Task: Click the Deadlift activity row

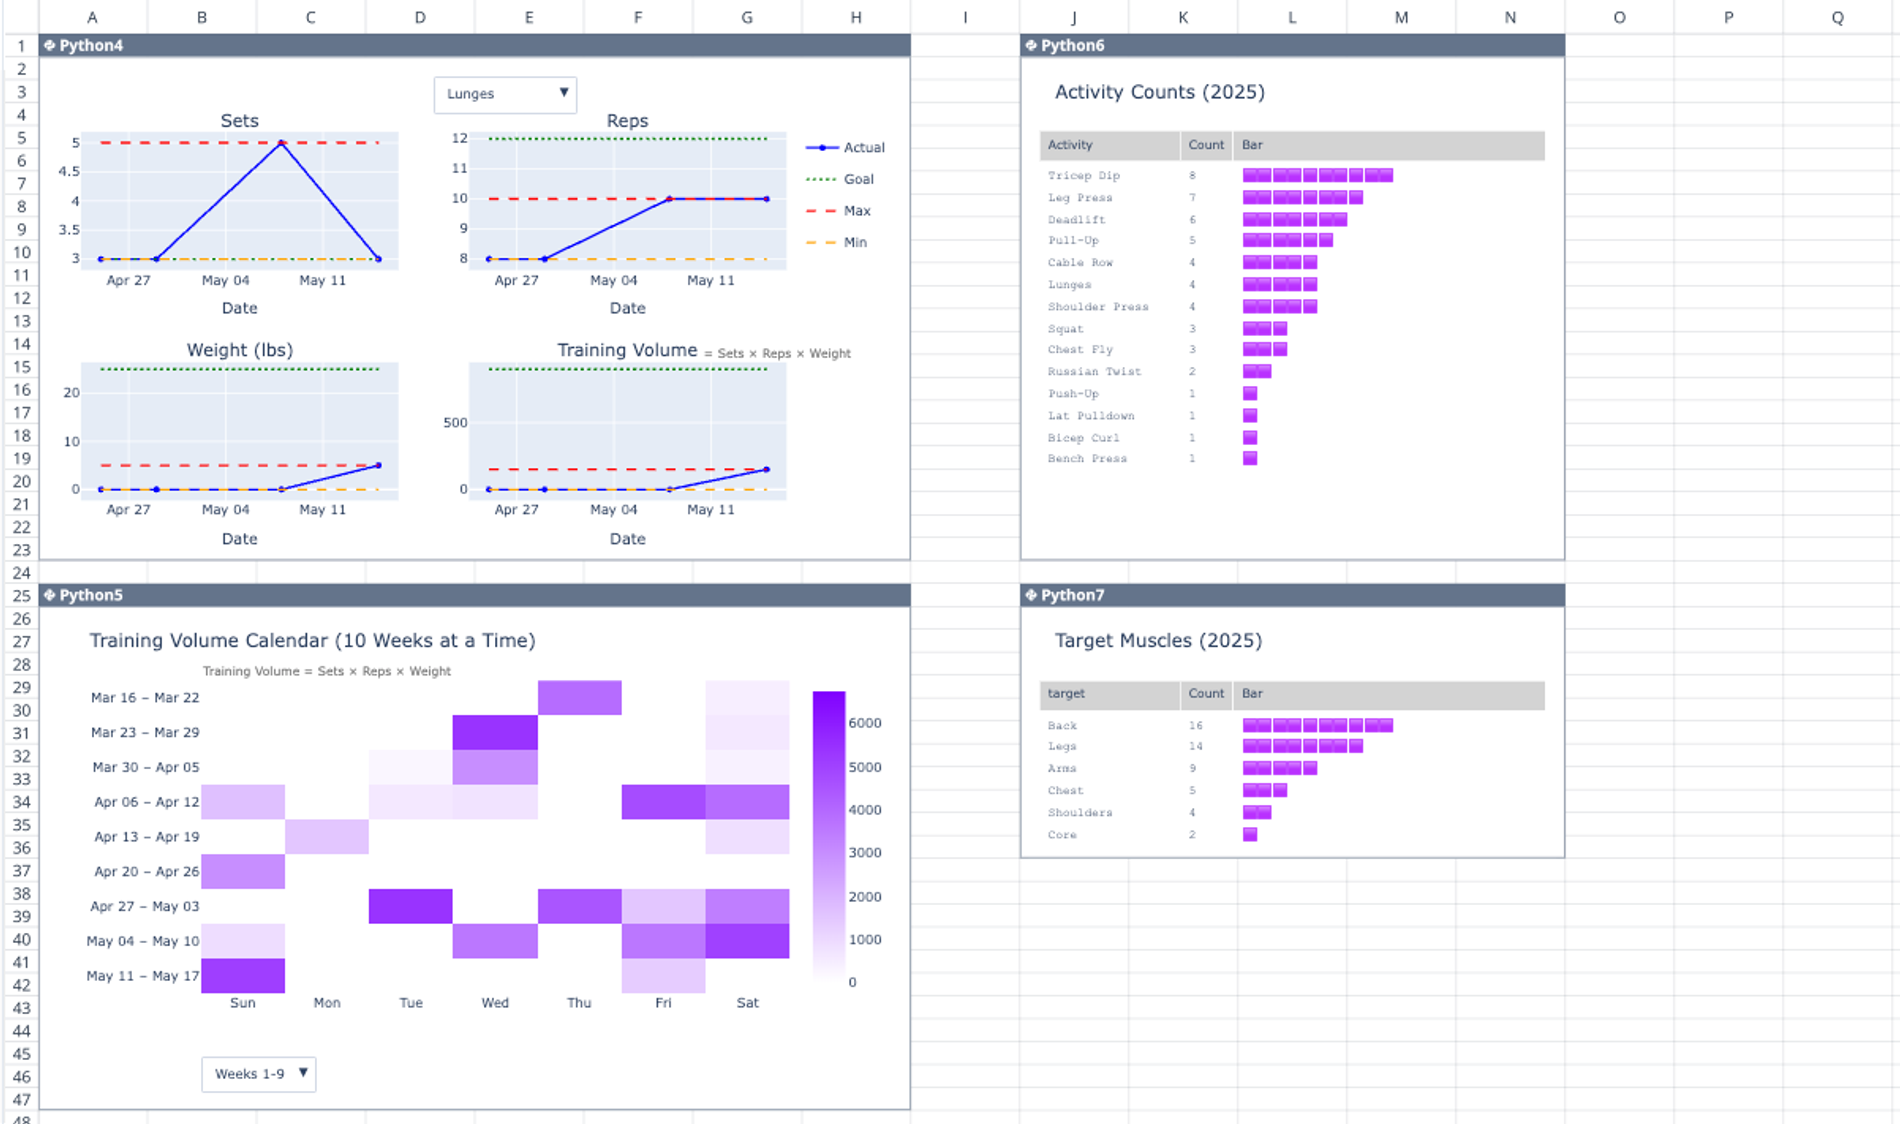Action: 1292,219
